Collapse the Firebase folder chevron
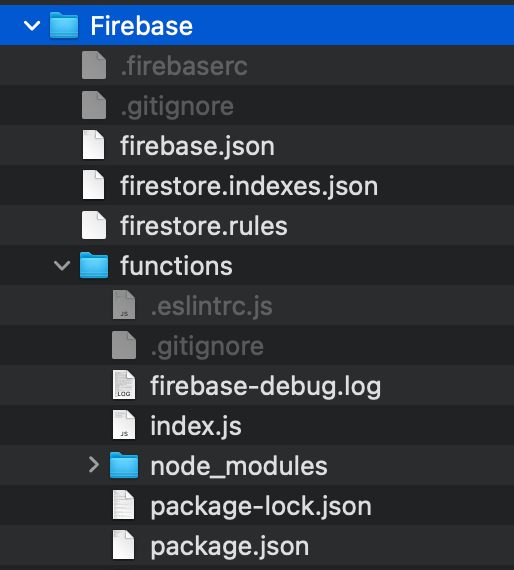The image size is (514, 570). pos(32,26)
